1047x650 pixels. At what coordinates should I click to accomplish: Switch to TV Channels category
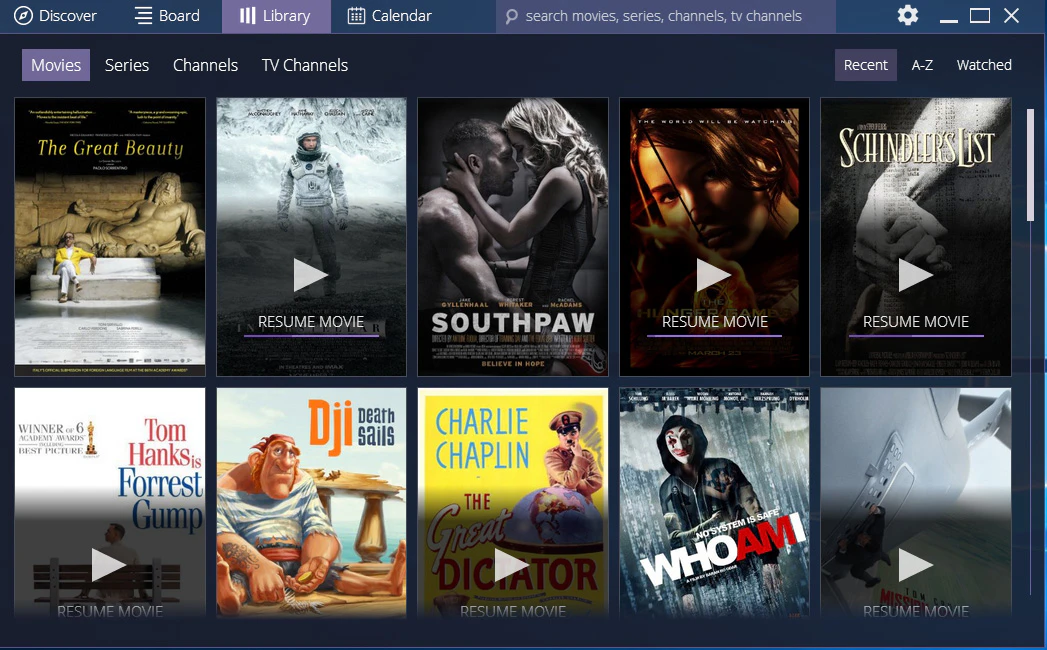[304, 65]
